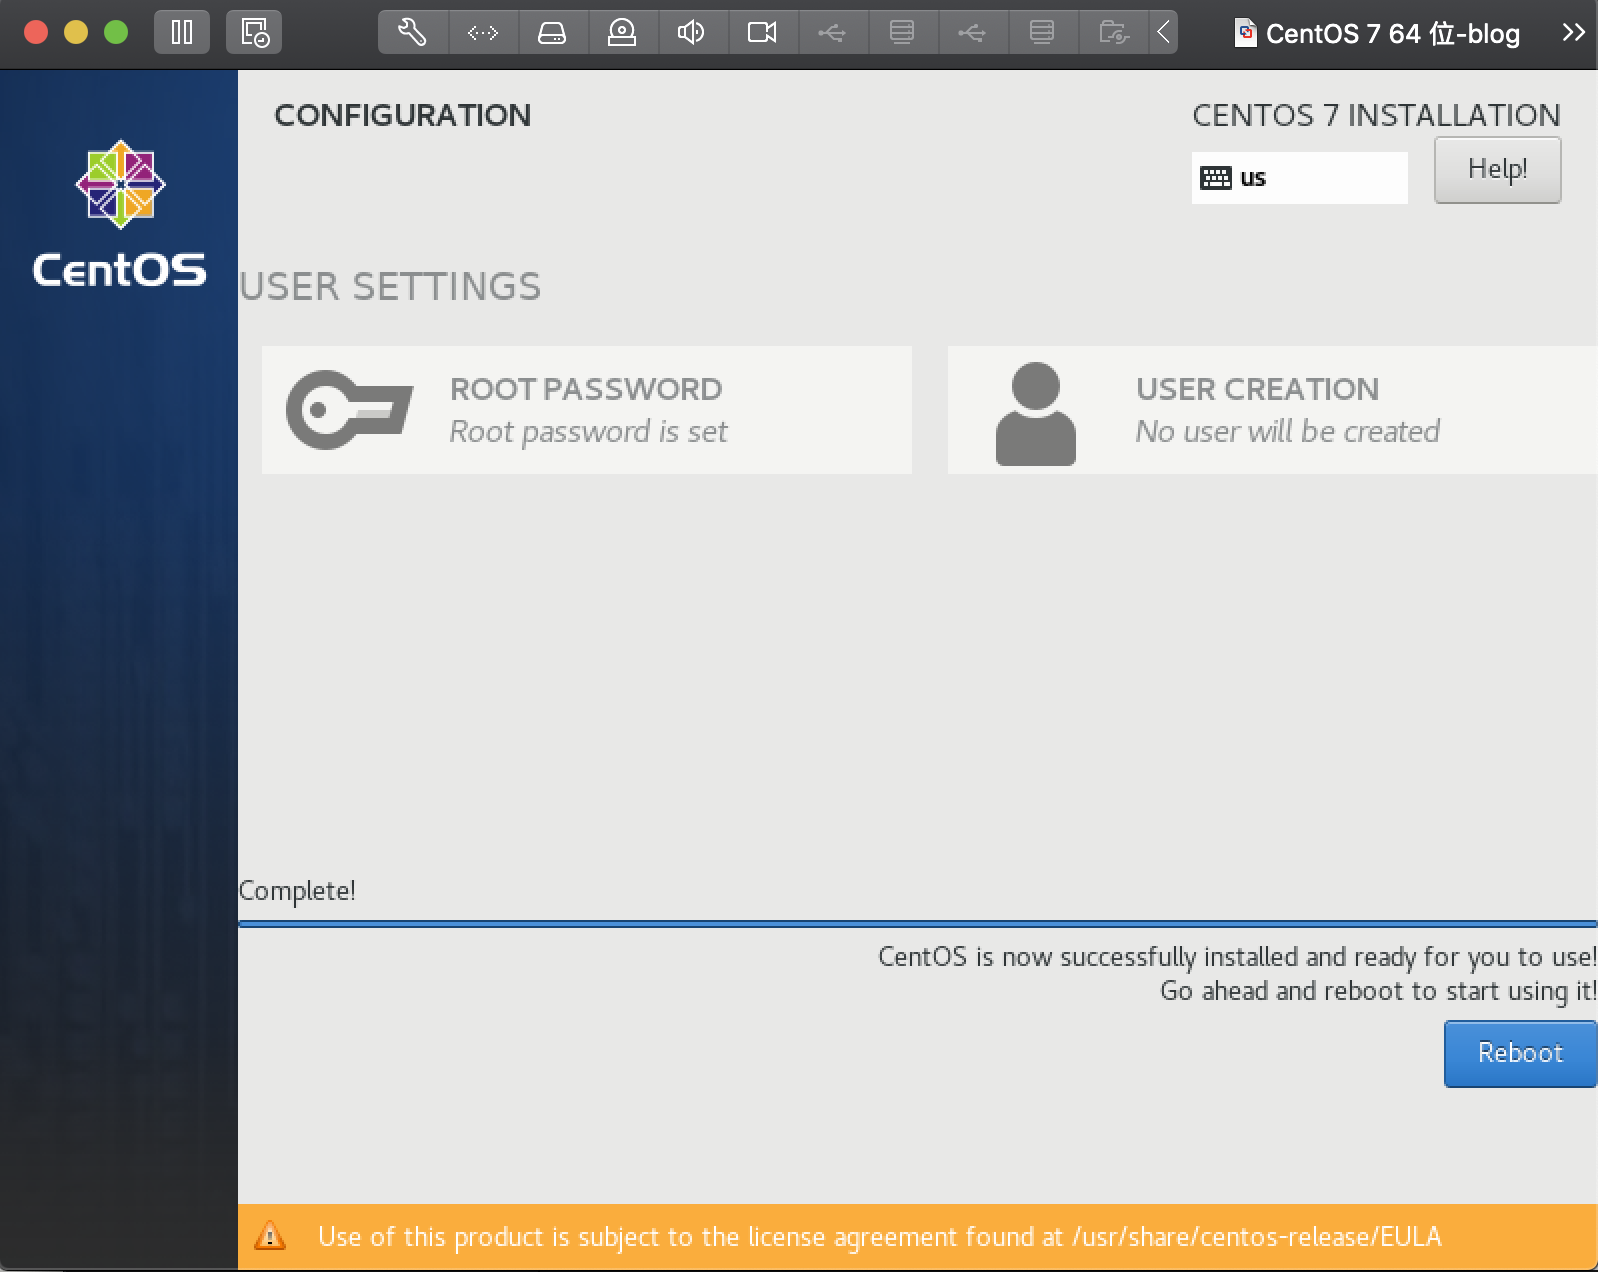Click the warning triangle icon
Viewport: 1598px width, 1272px height.
pyautogui.click(x=270, y=1236)
